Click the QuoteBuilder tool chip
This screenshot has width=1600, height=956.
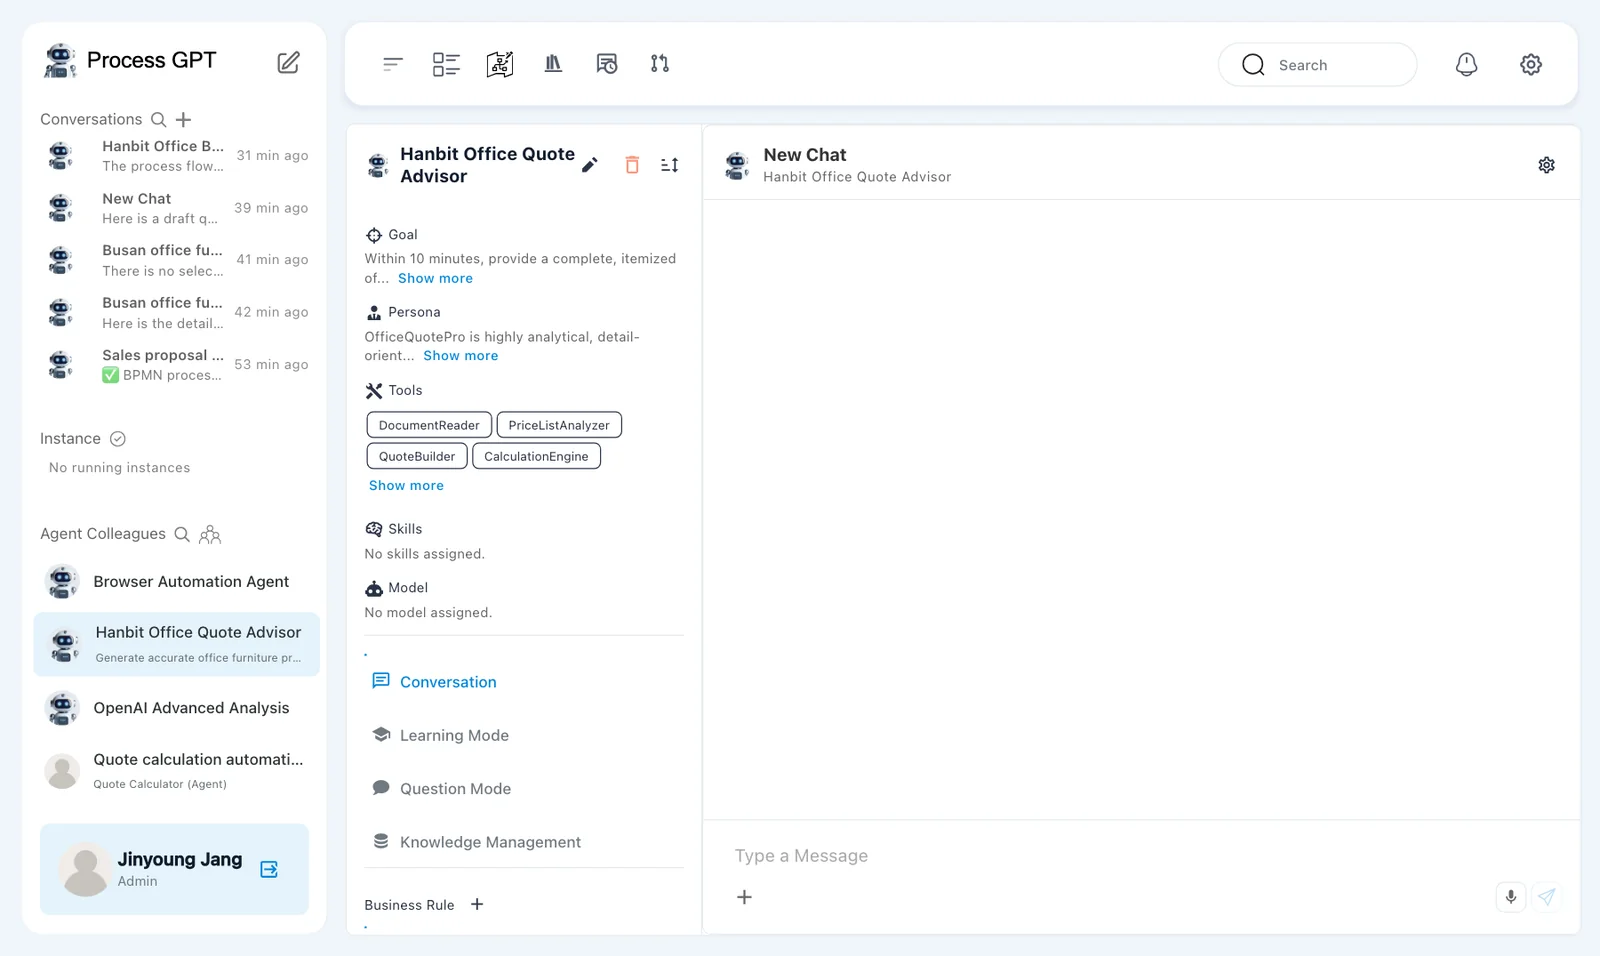(x=417, y=456)
